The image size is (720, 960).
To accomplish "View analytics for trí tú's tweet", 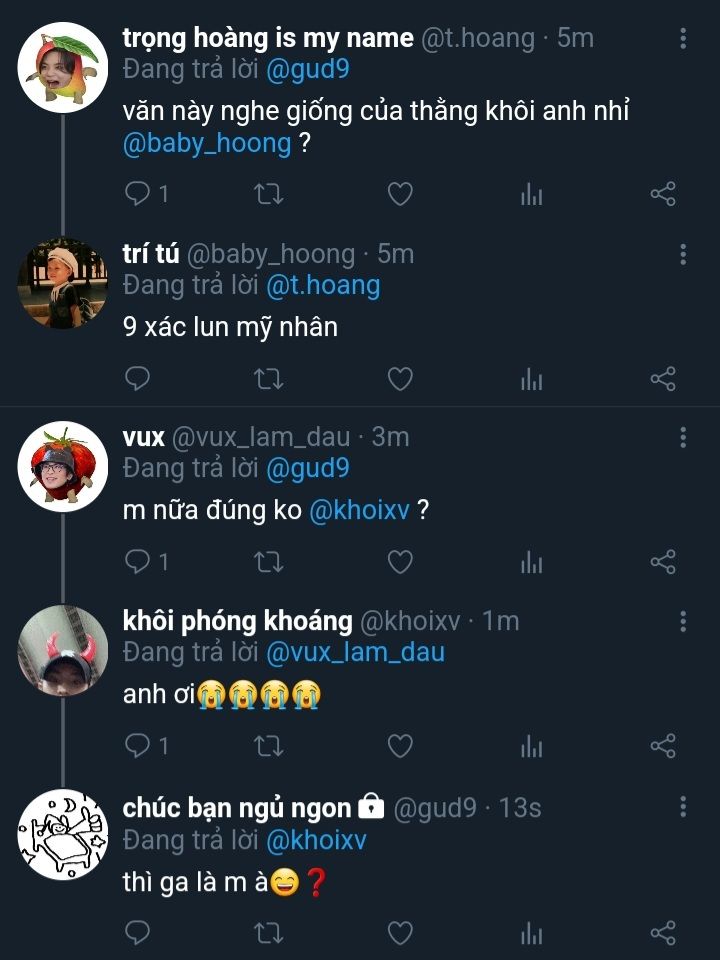I will point(531,378).
